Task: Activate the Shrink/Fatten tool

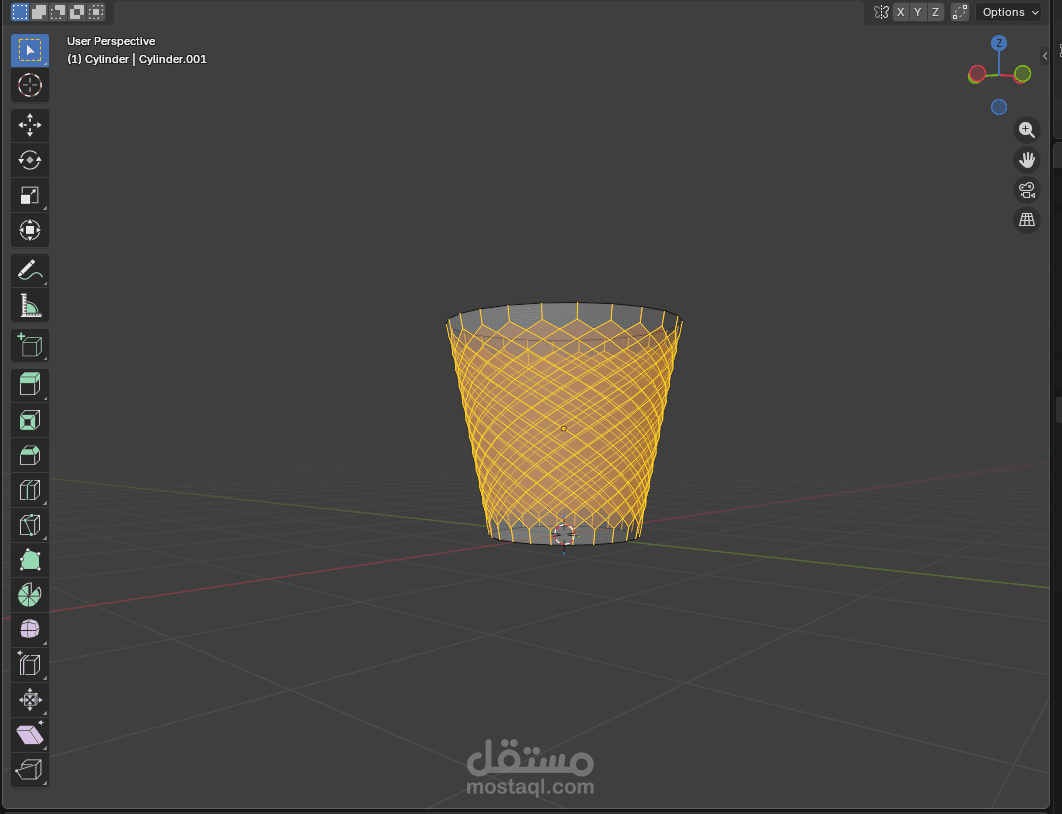Action: [x=30, y=700]
